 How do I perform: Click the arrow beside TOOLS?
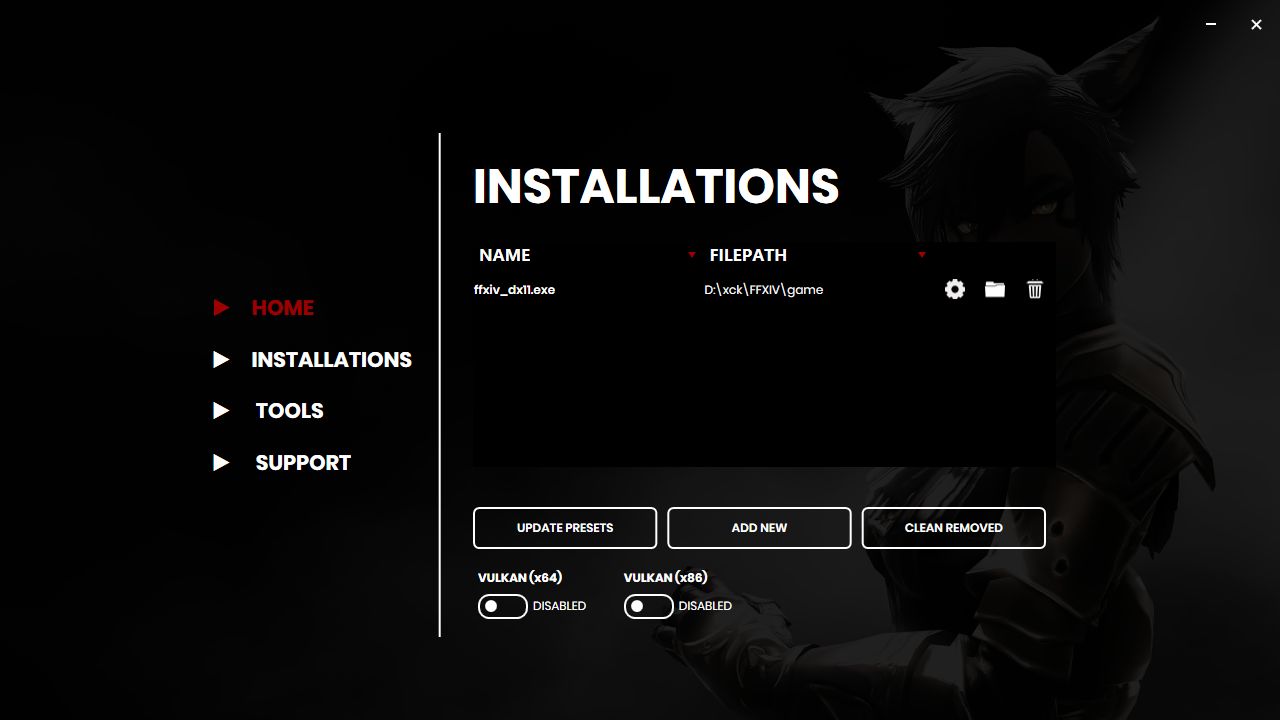tap(222, 410)
